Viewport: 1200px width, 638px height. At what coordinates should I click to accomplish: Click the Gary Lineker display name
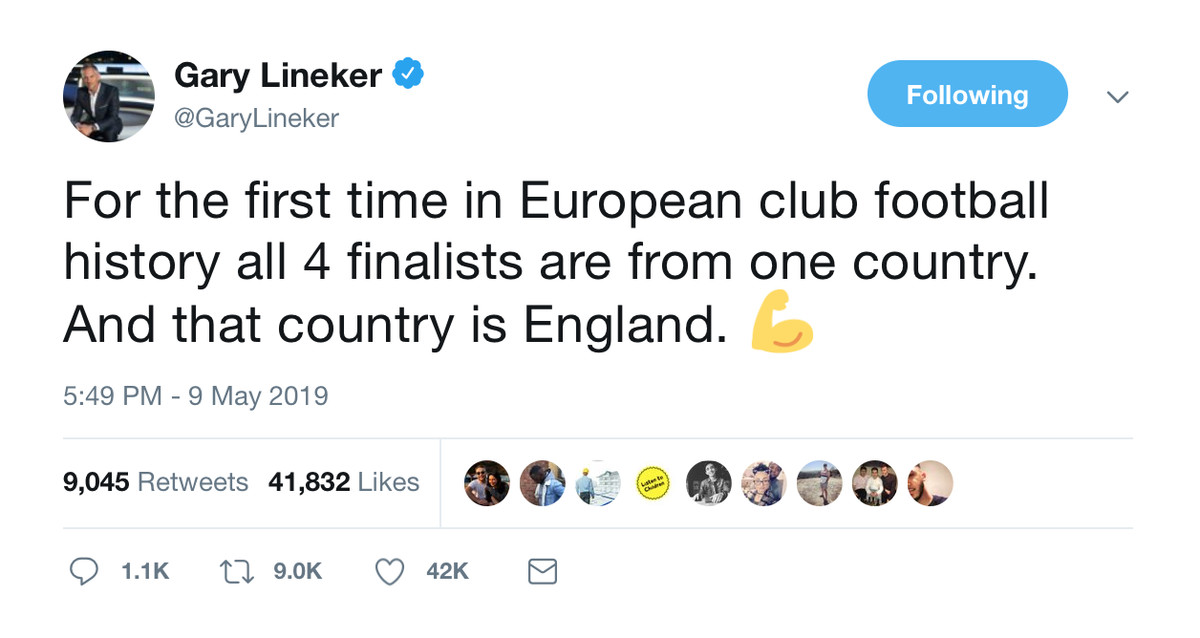click(277, 75)
